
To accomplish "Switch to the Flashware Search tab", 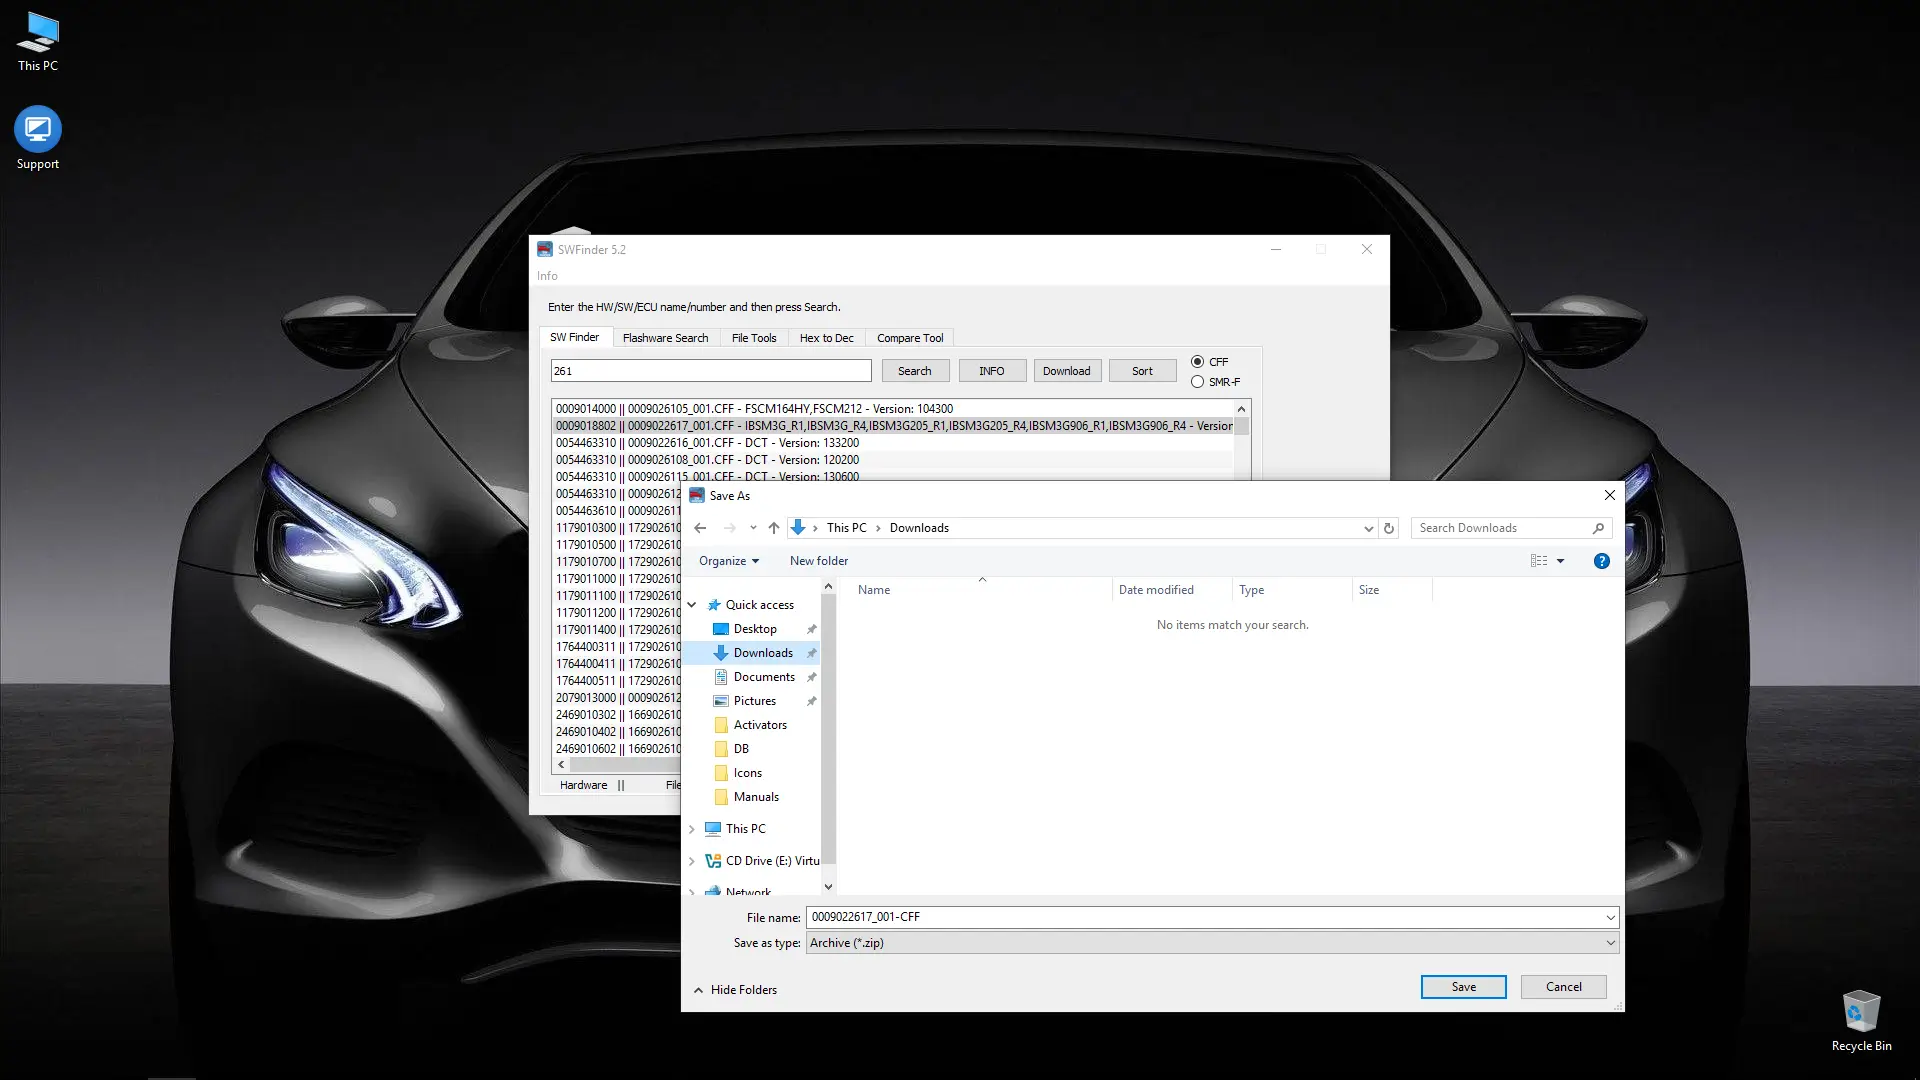I will pos(665,338).
